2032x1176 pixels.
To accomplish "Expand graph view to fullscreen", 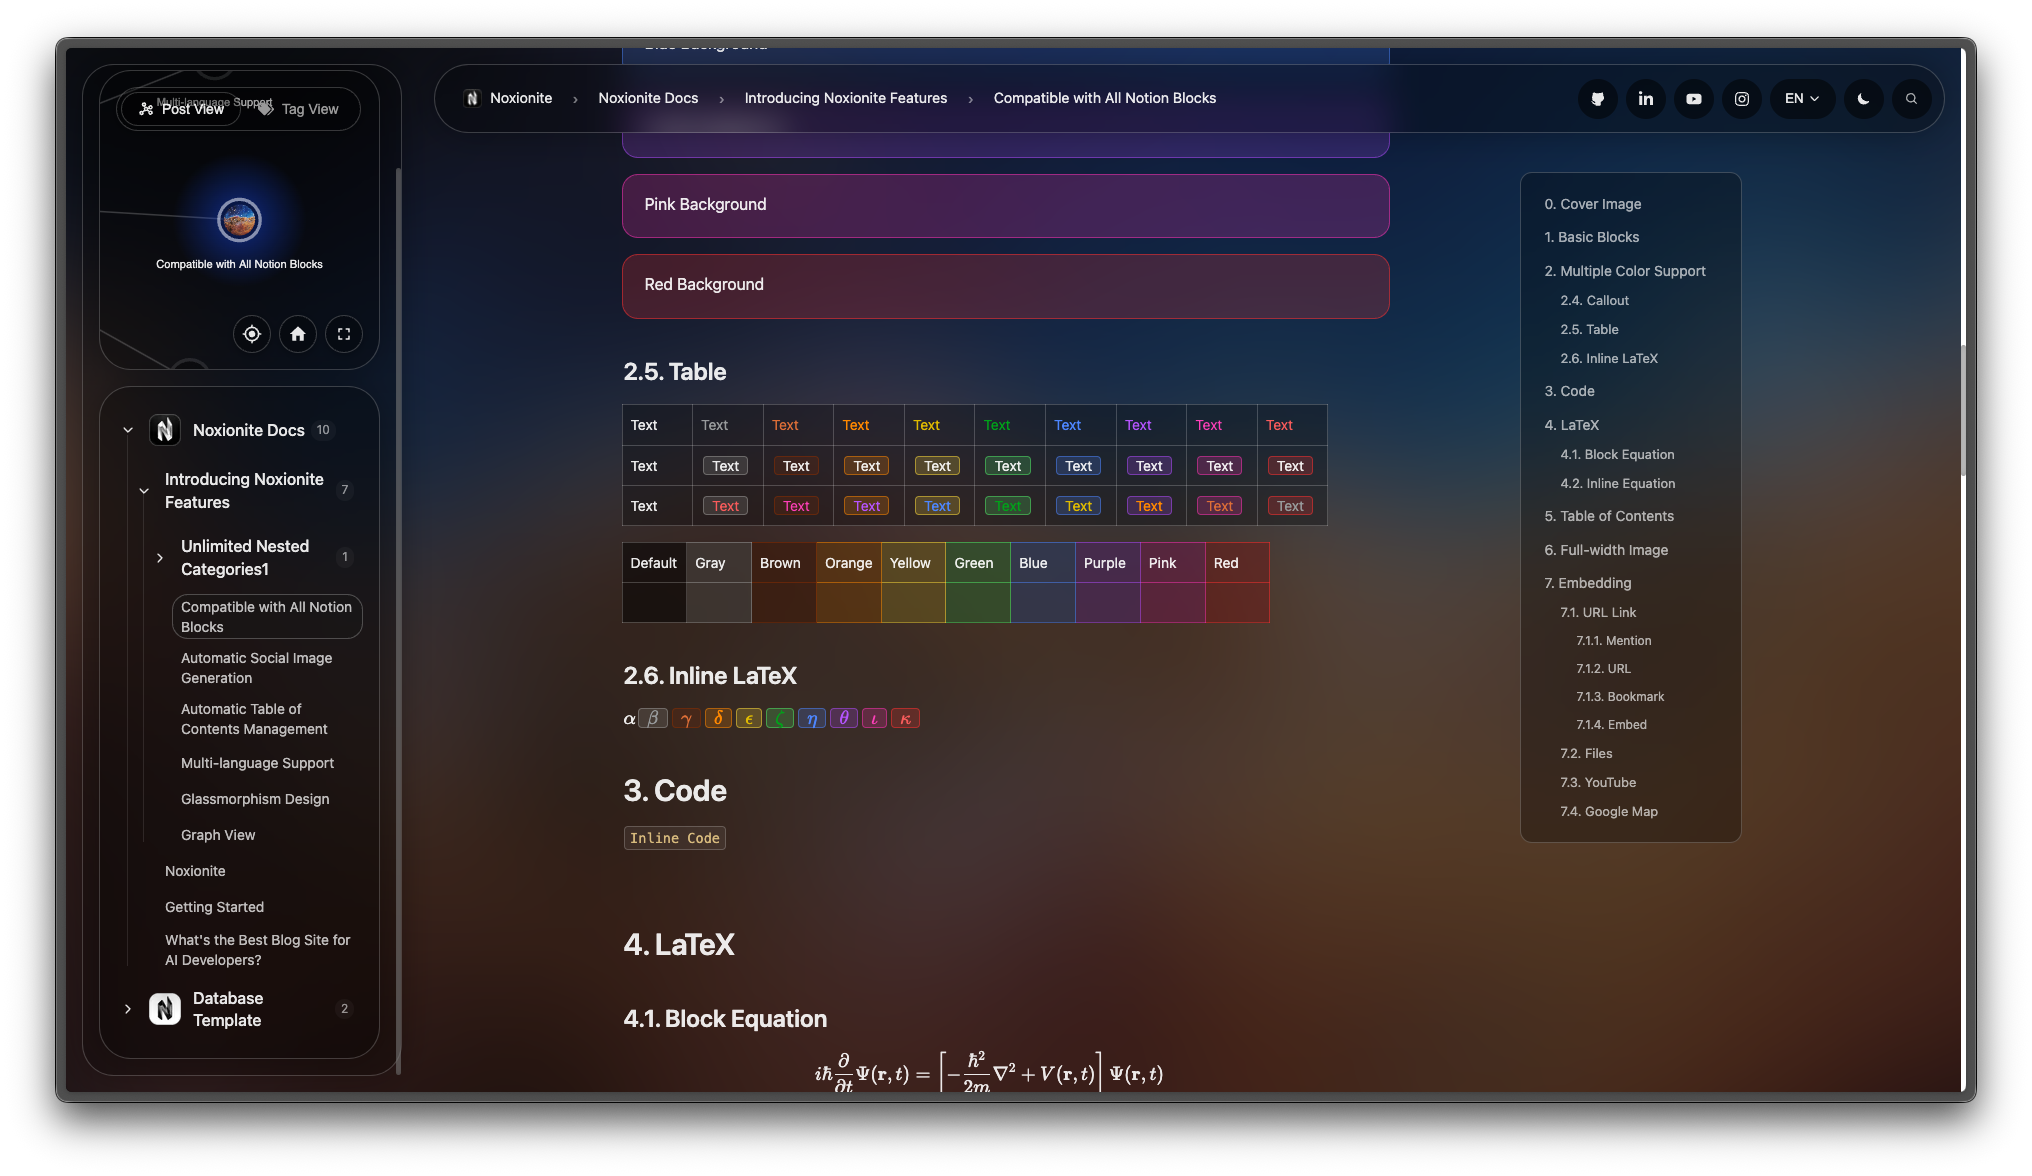I will pyautogui.click(x=344, y=334).
